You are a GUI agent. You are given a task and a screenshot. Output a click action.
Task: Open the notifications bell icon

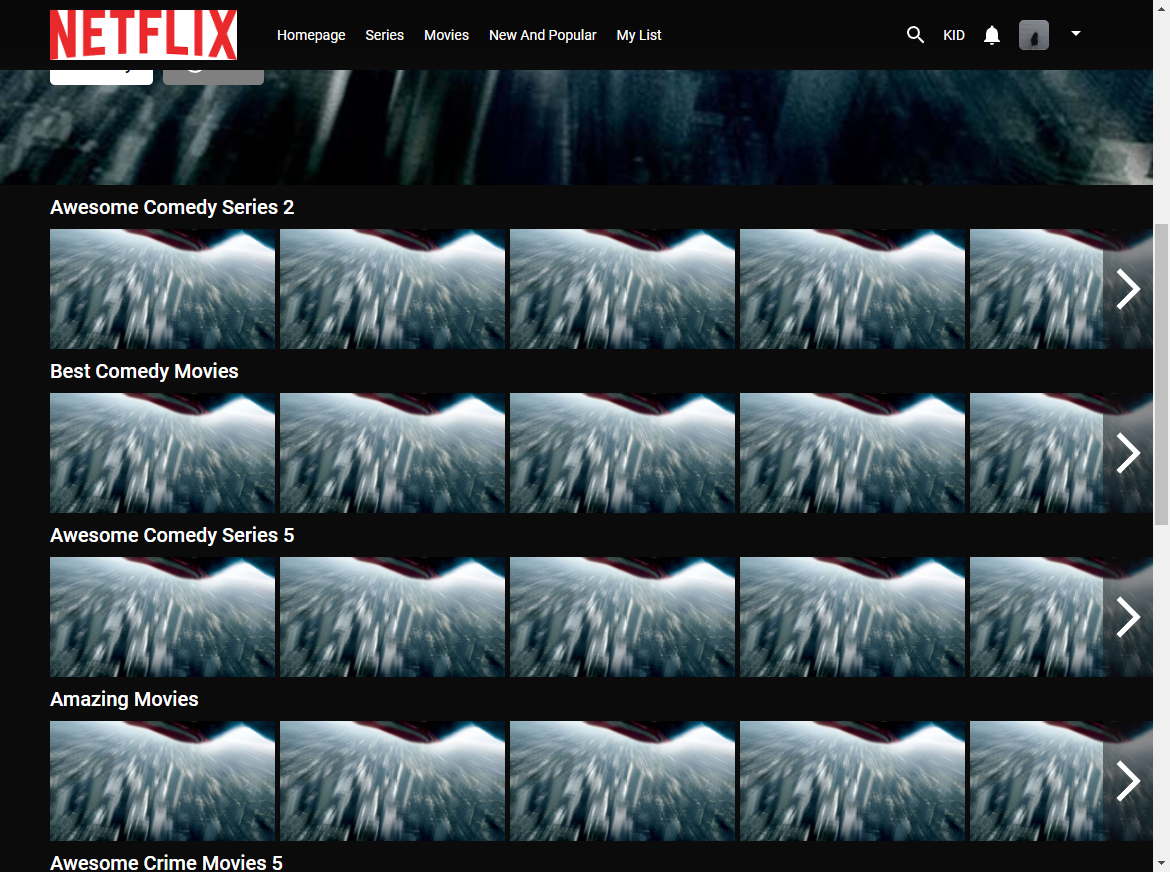click(x=991, y=35)
